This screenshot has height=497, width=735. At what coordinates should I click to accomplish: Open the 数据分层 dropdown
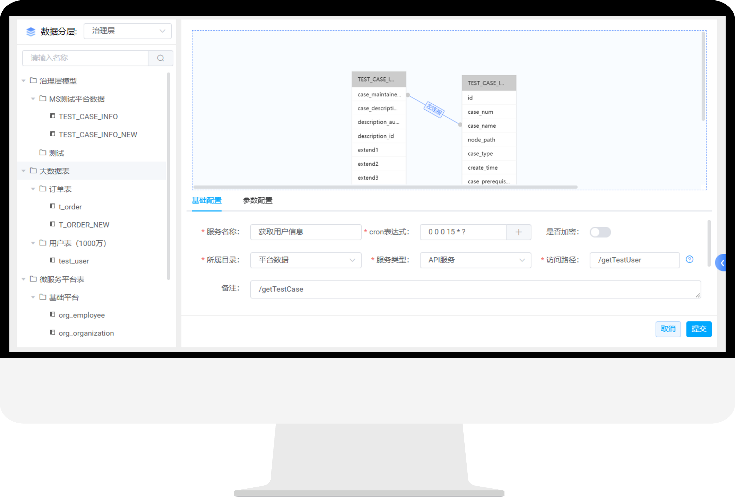[x=127, y=31]
